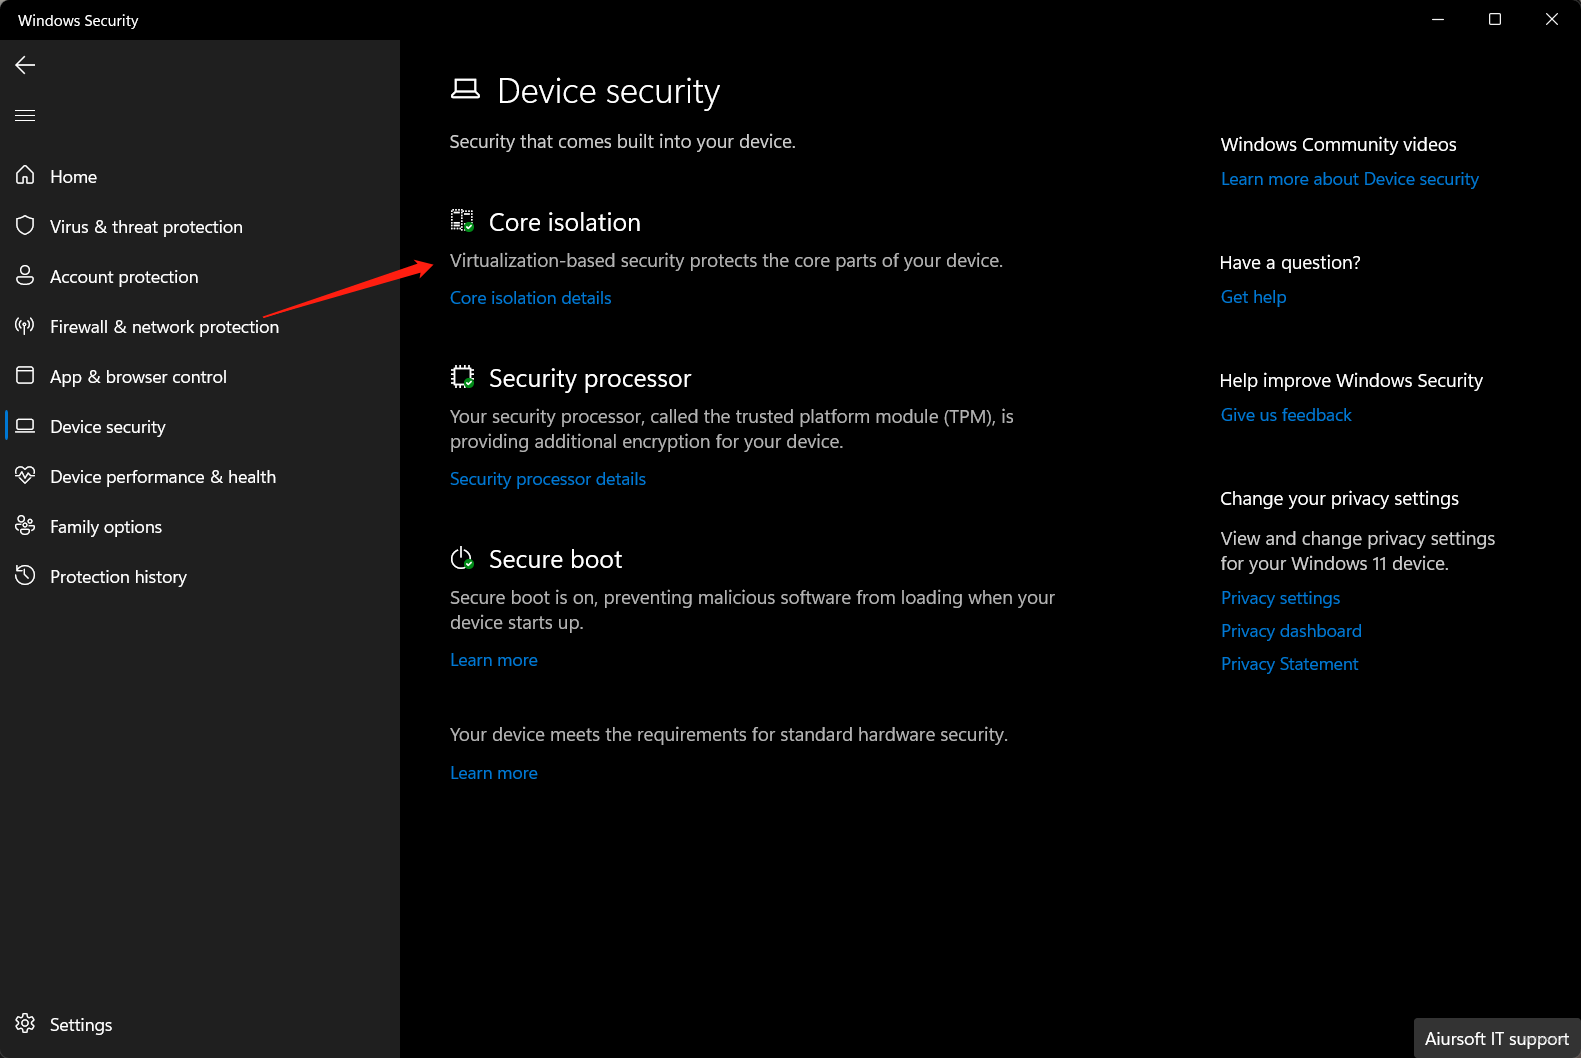Click the App & browser control window icon
Image resolution: width=1581 pixels, height=1058 pixels.
[25, 376]
